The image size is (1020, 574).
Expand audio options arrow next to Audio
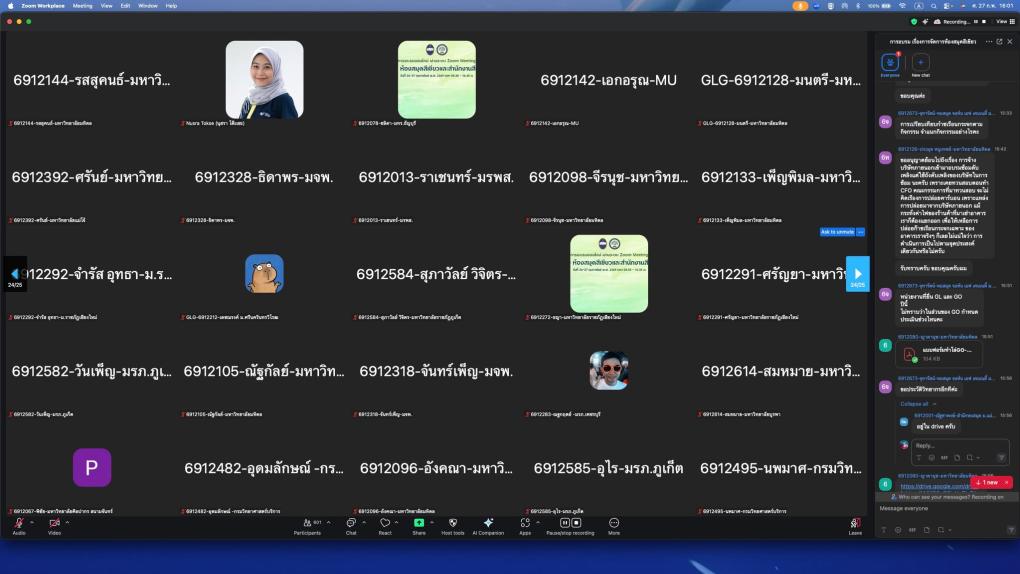[x=32, y=522]
